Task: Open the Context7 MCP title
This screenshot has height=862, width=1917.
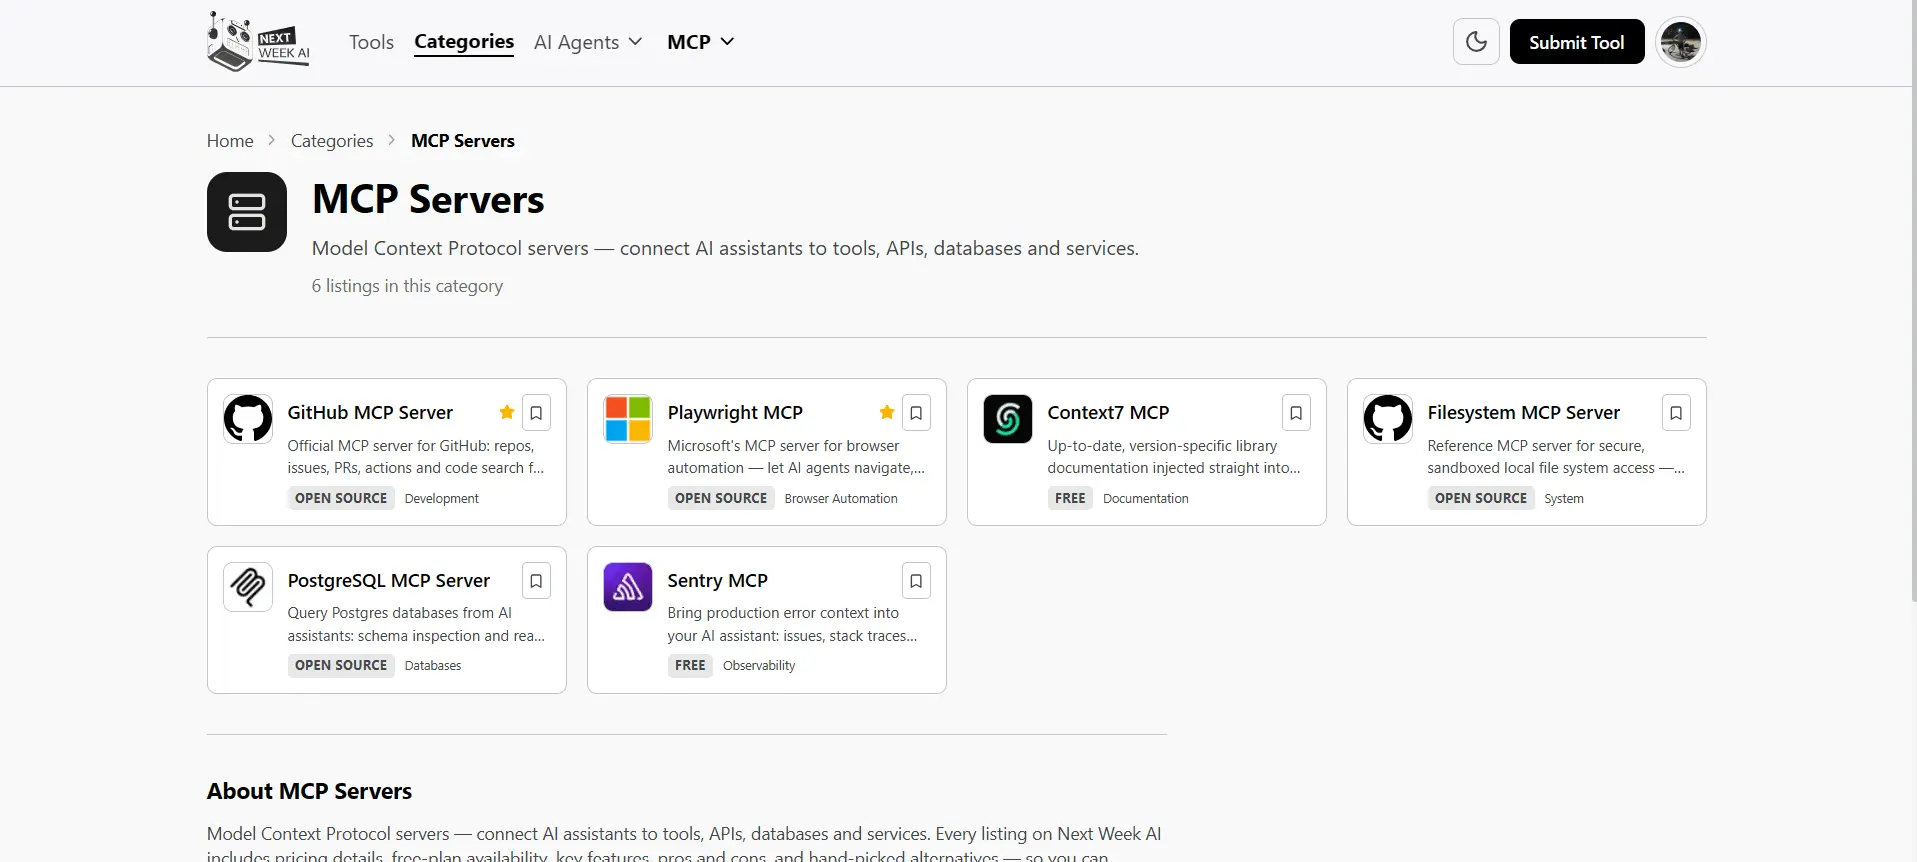Action: tap(1108, 413)
